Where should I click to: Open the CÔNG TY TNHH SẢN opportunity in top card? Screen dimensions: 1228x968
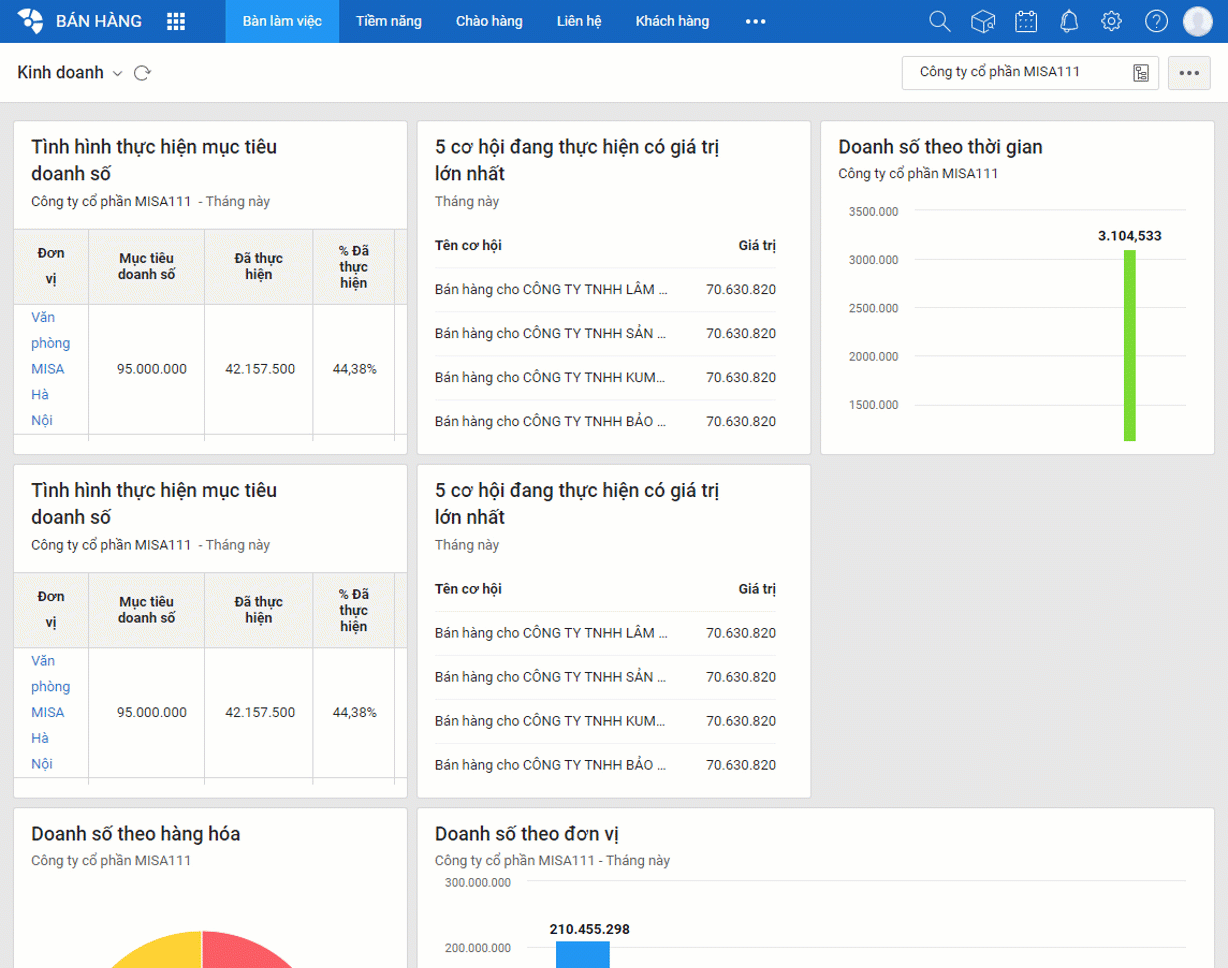click(551, 334)
